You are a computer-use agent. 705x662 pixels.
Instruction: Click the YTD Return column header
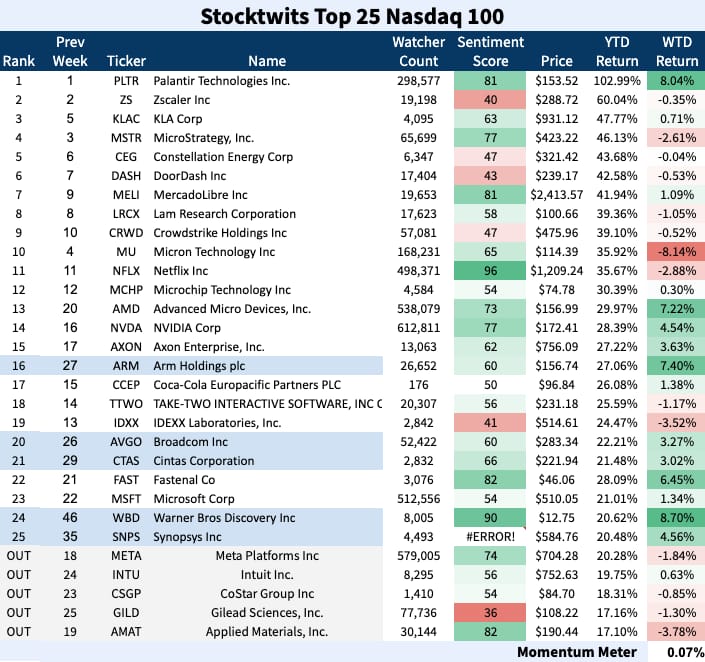tap(617, 51)
